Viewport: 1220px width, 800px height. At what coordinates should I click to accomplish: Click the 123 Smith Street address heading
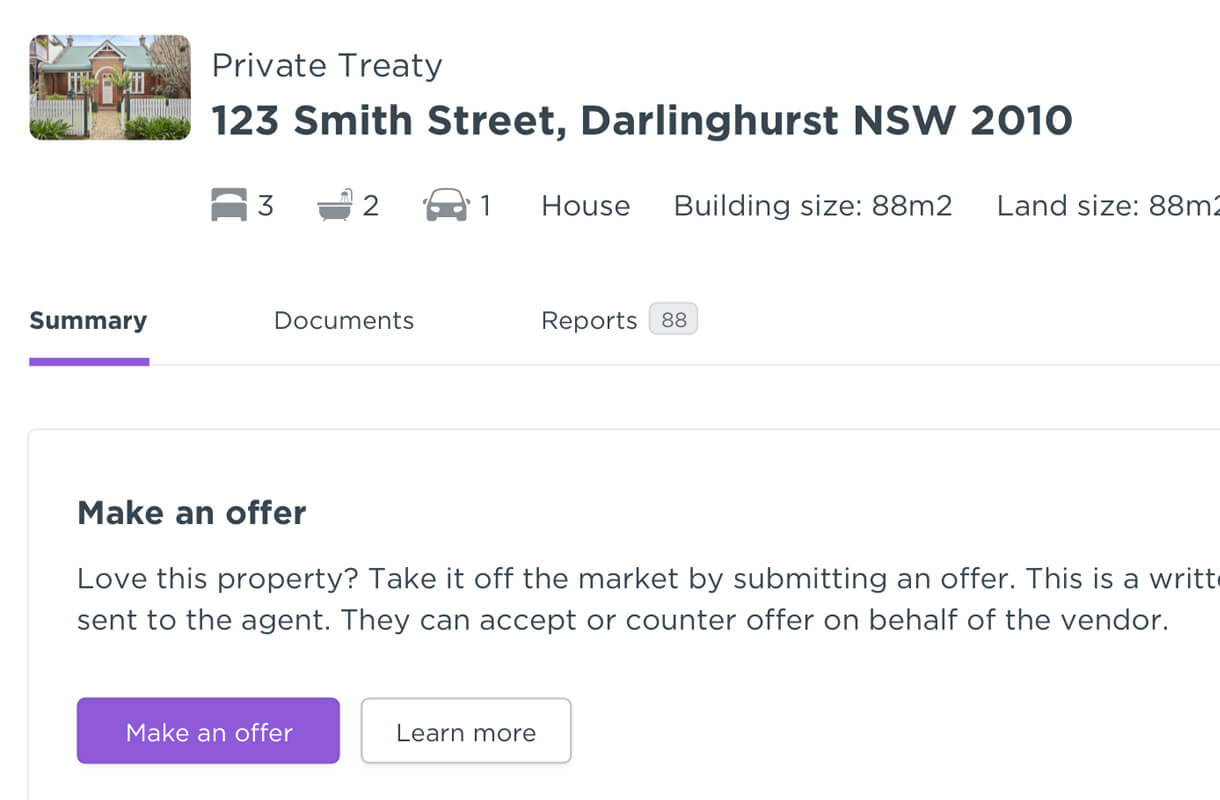(x=642, y=121)
